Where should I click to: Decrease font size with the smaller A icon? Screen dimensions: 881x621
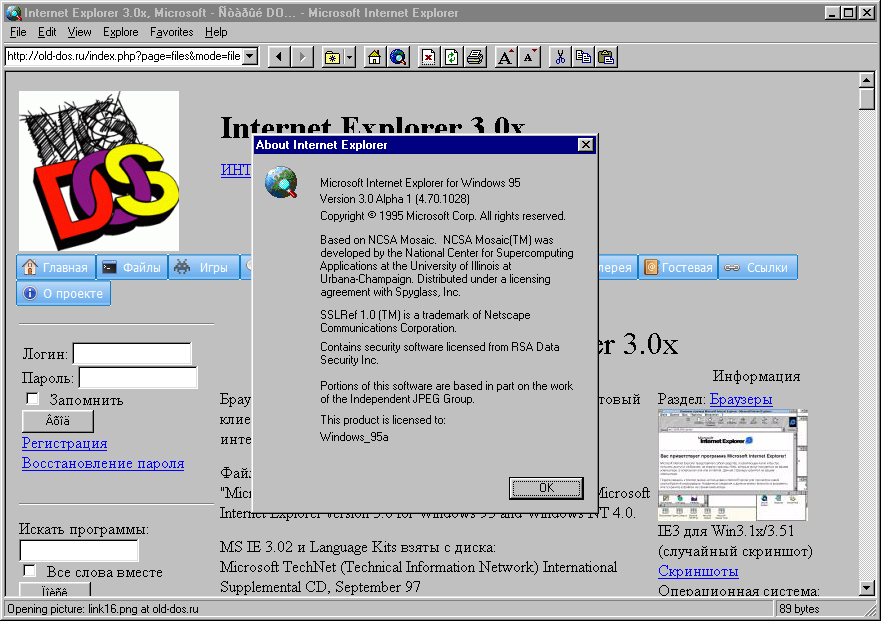(x=529, y=57)
